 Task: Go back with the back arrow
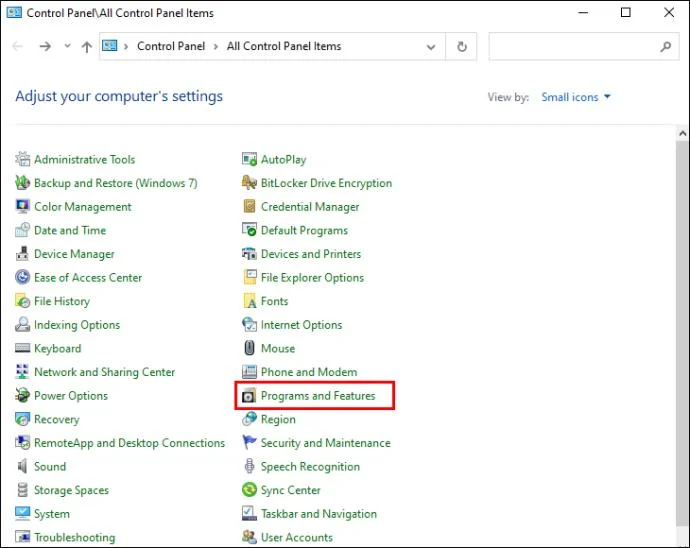[18, 46]
